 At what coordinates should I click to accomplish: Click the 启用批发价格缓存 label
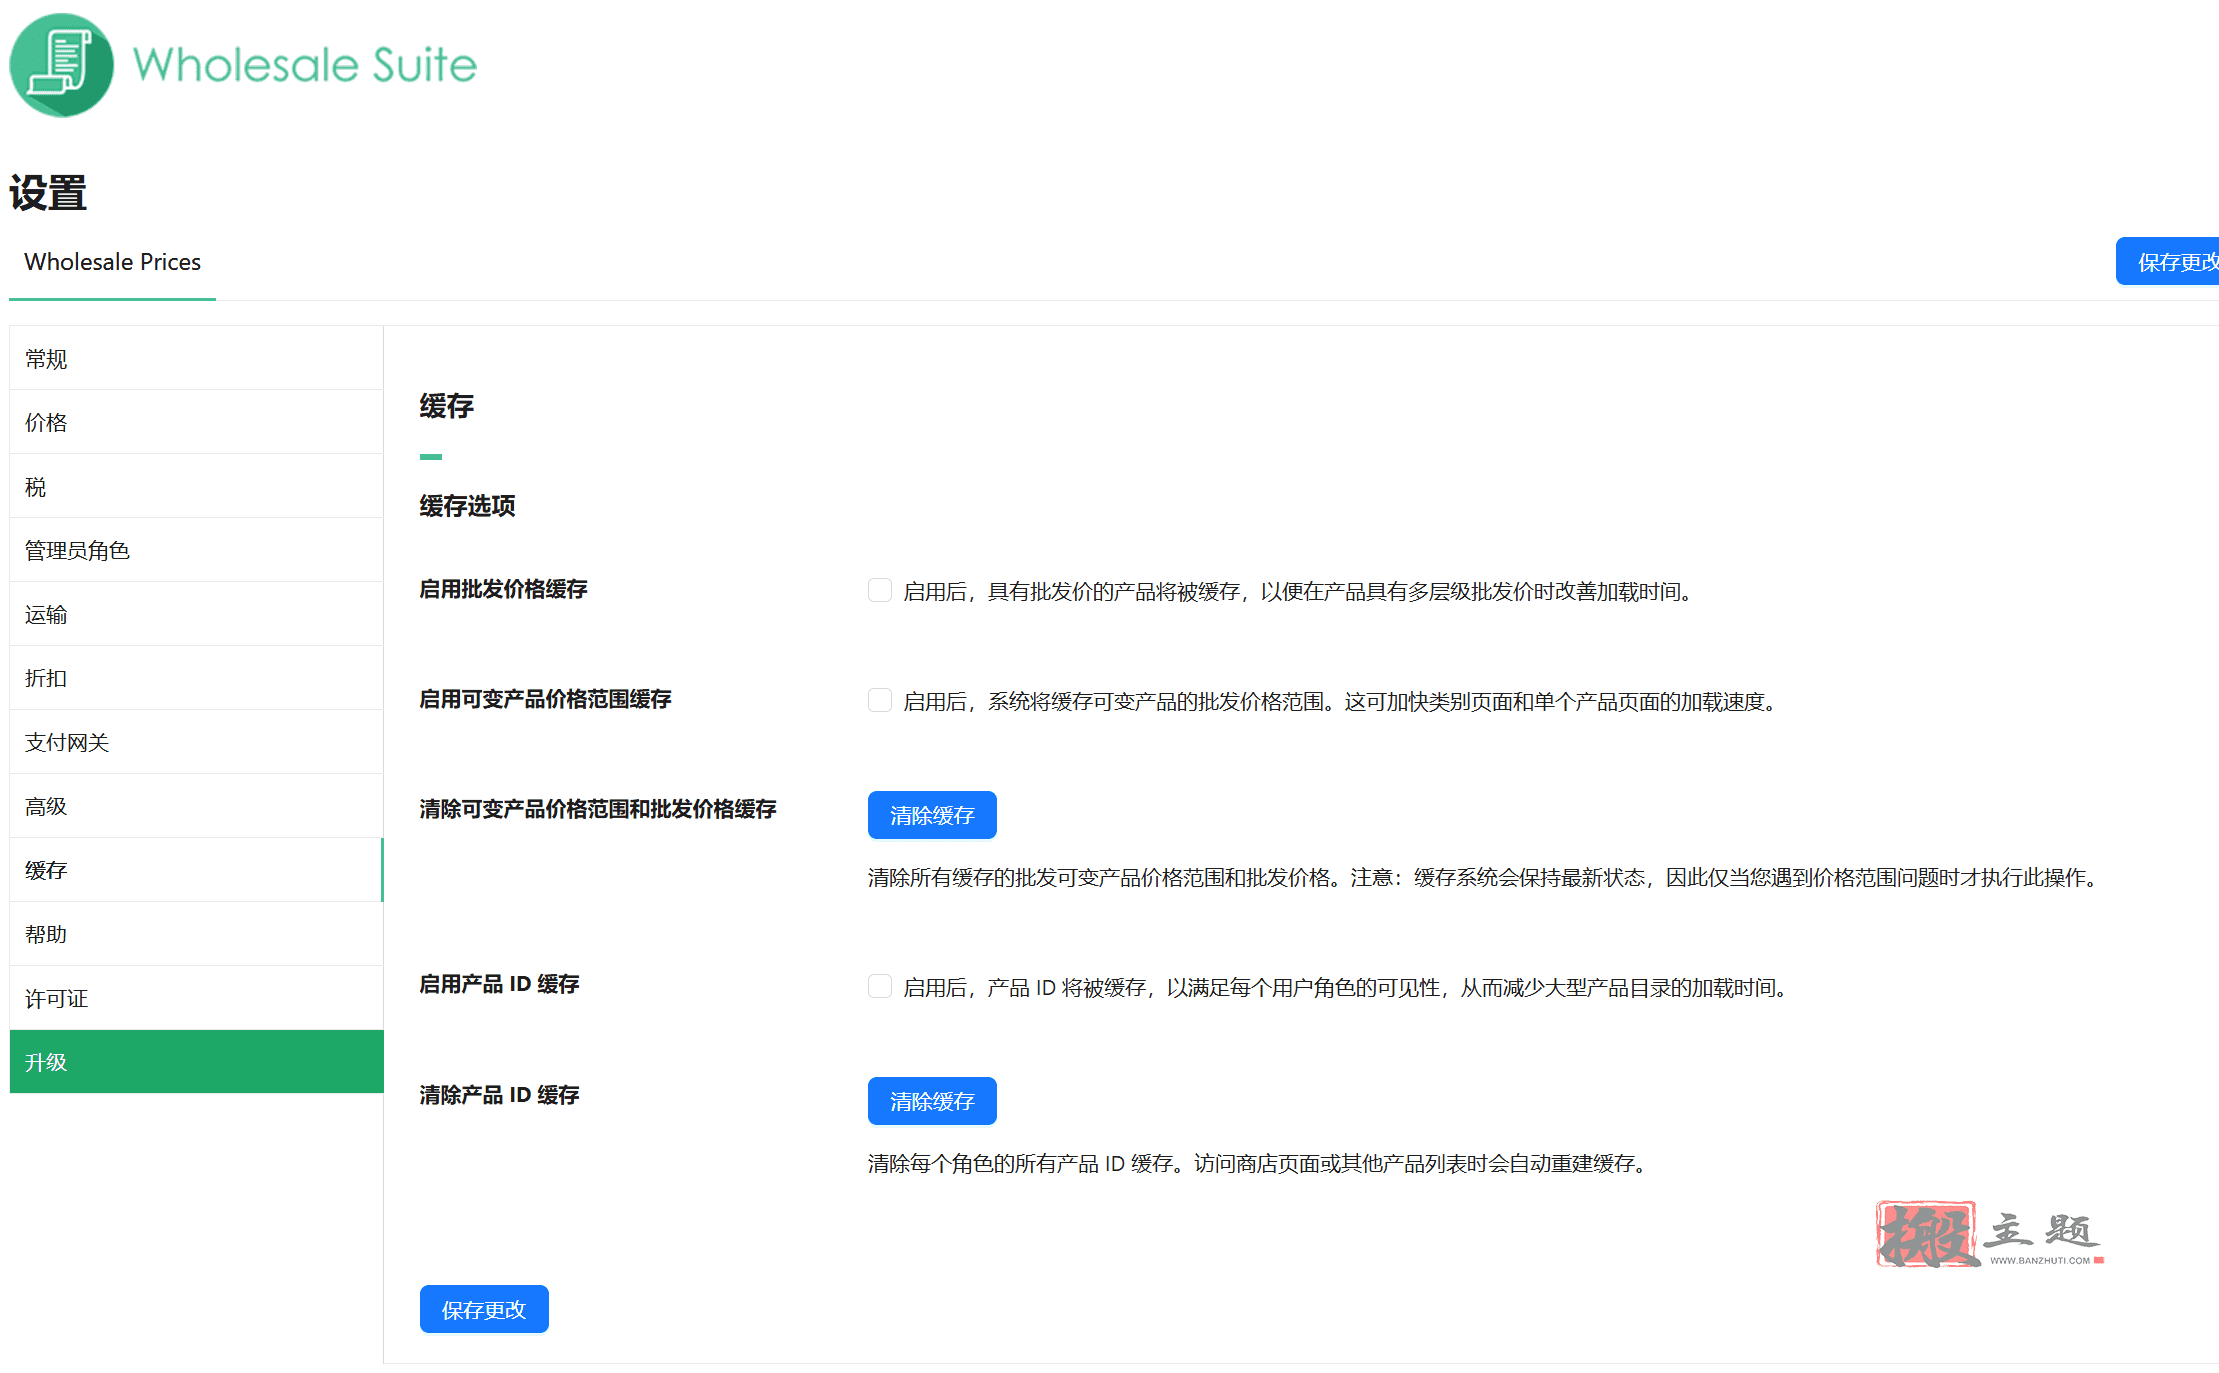(x=503, y=589)
